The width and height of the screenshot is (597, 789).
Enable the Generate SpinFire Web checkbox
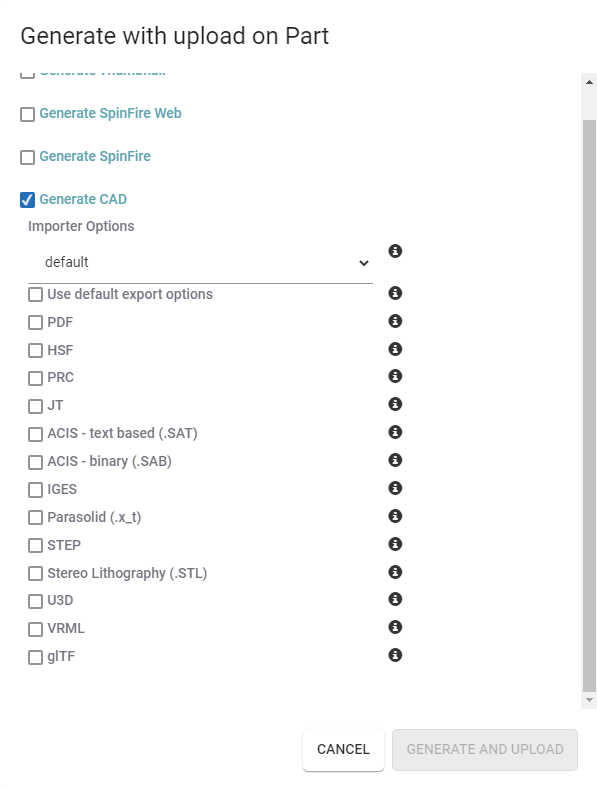click(x=27, y=114)
